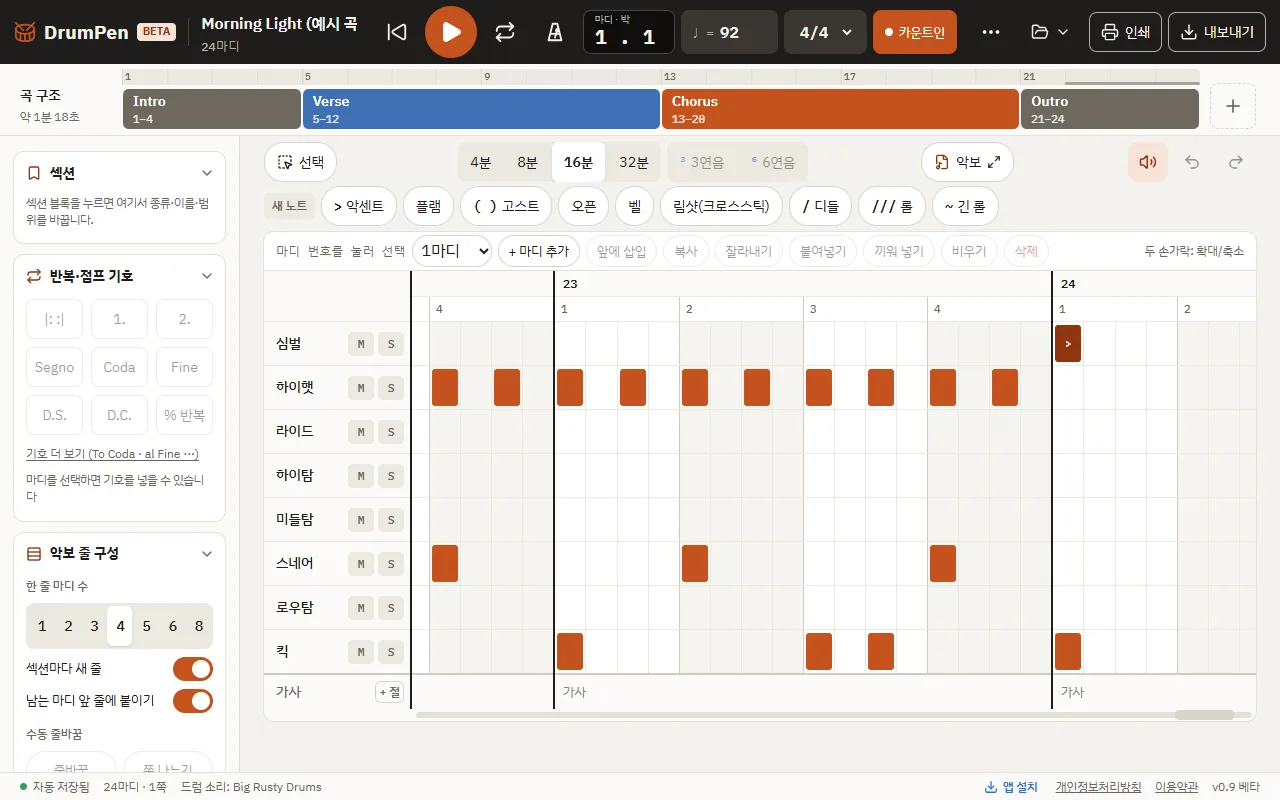Click the undo arrow icon
The height and width of the screenshot is (800, 1280).
1192,162
